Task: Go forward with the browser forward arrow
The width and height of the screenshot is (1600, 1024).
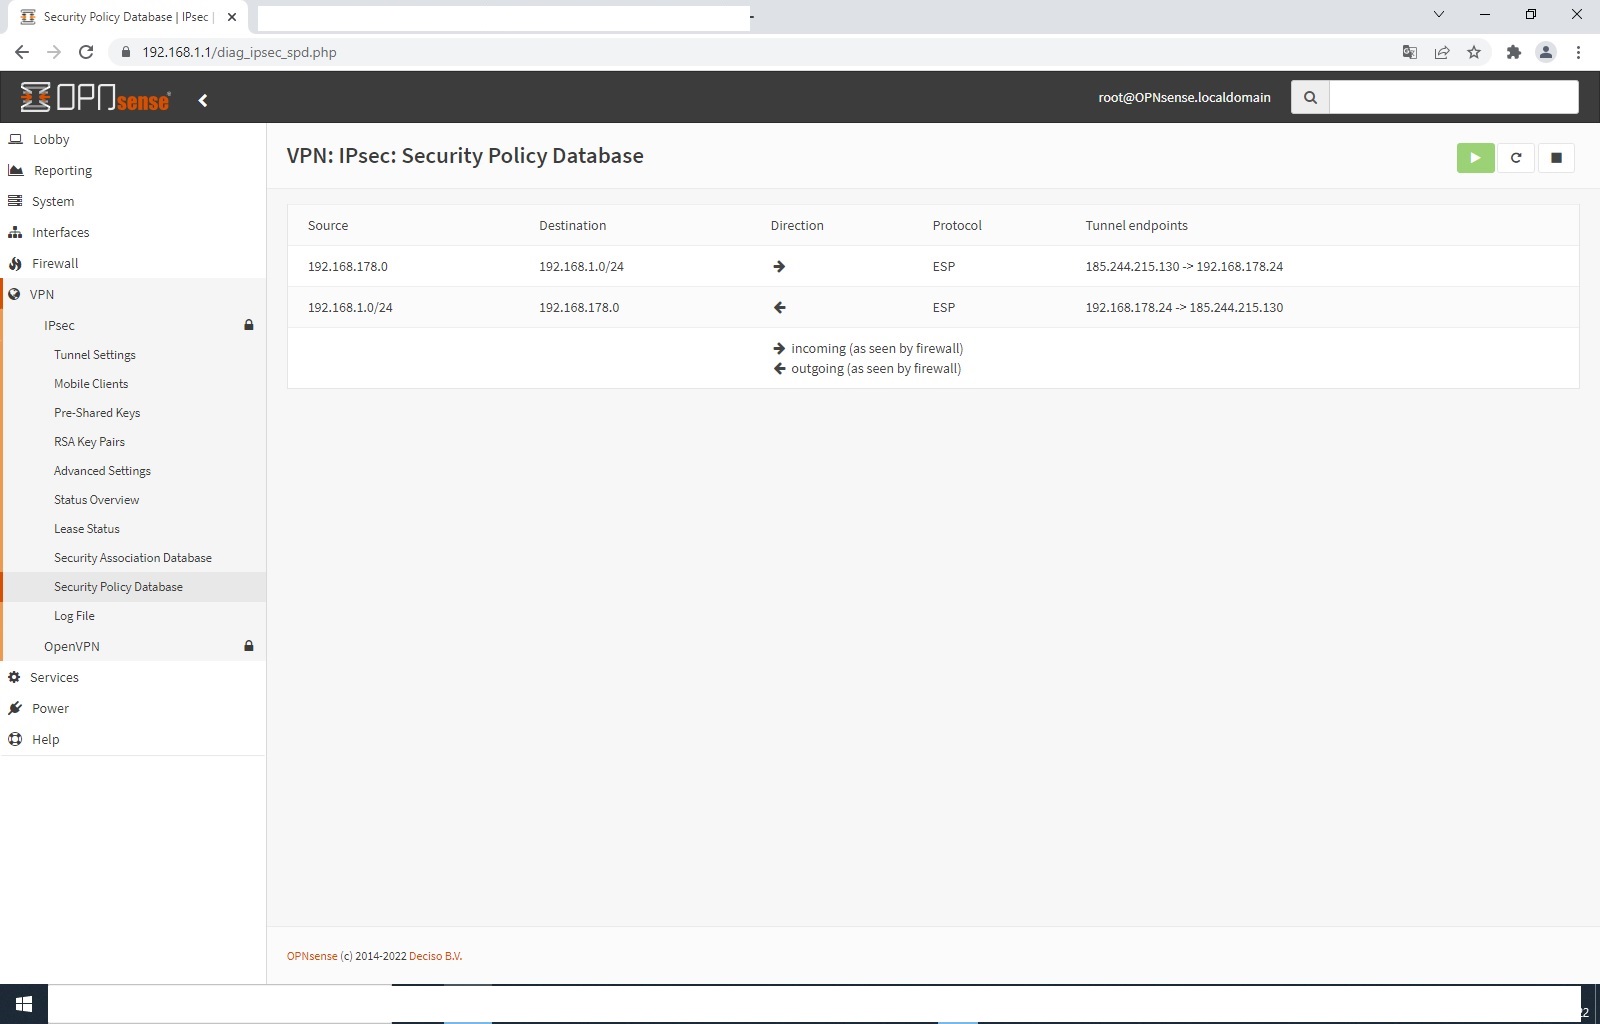Action: [x=54, y=52]
